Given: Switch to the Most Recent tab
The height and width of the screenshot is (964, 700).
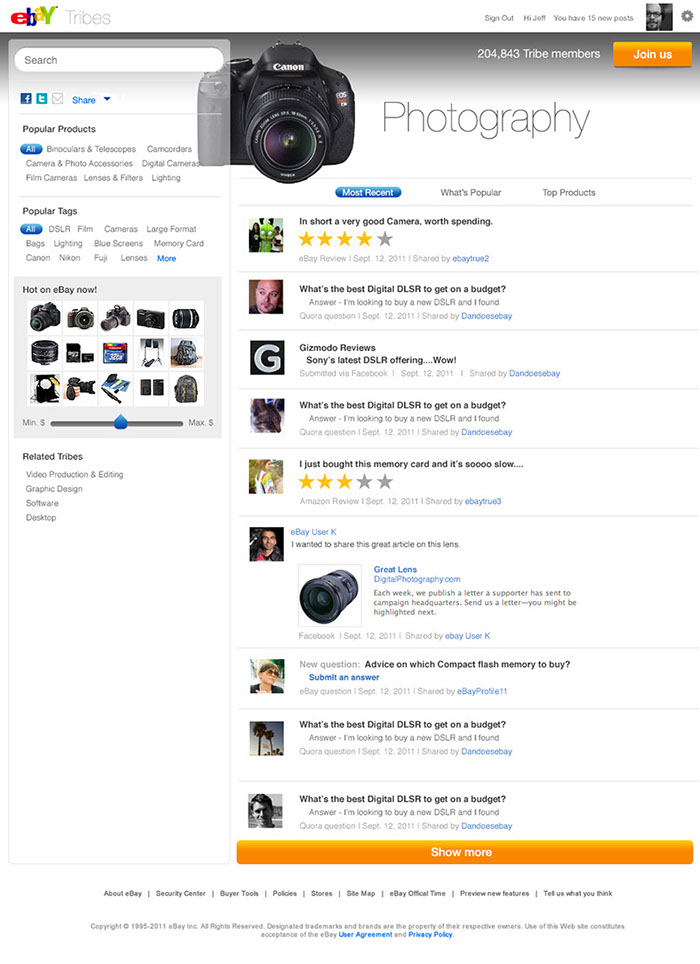Looking at the screenshot, I should [x=368, y=192].
